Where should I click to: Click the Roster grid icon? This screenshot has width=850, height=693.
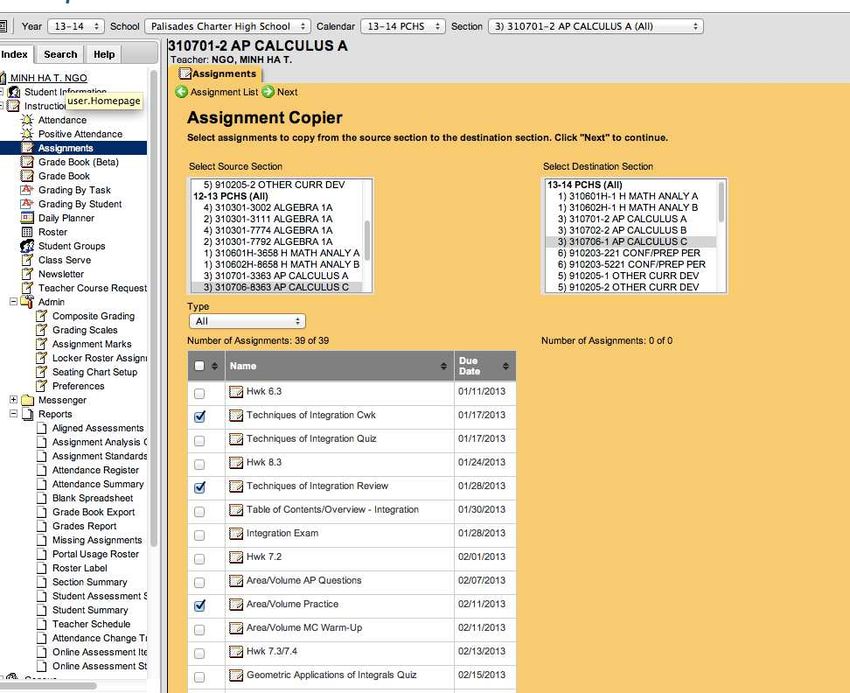tap(27, 232)
